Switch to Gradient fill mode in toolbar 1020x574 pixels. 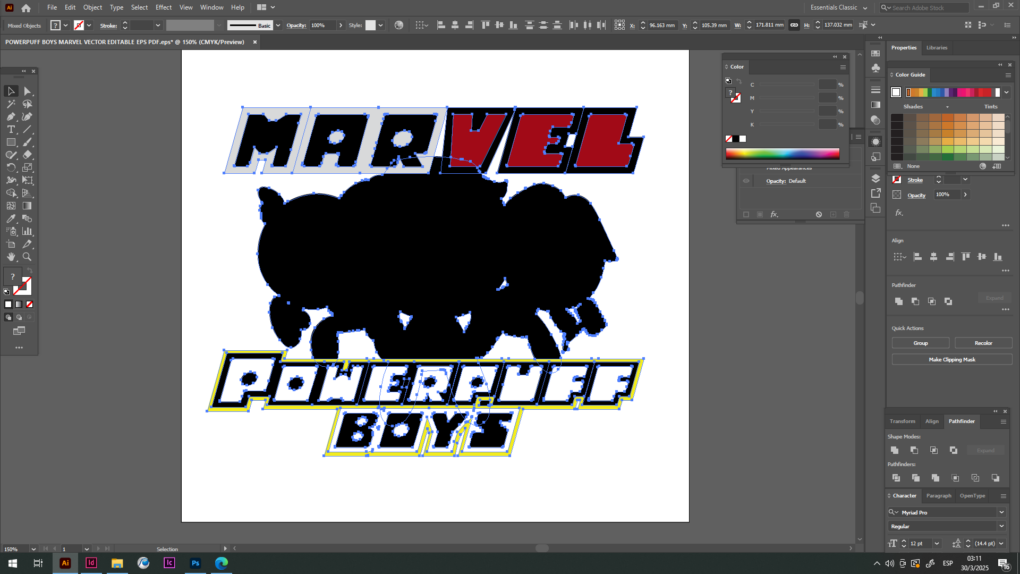click(19, 305)
